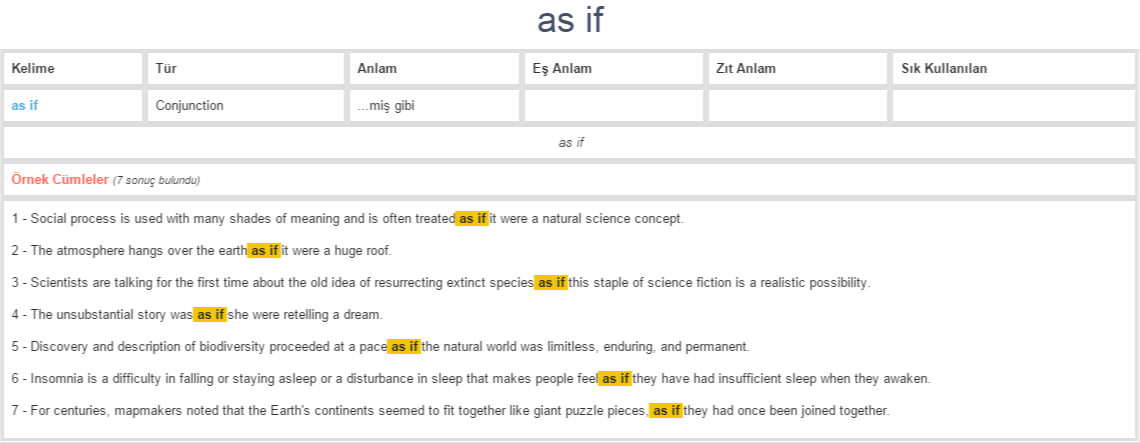Select the Sık Kullanılan column header

click(x=944, y=69)
